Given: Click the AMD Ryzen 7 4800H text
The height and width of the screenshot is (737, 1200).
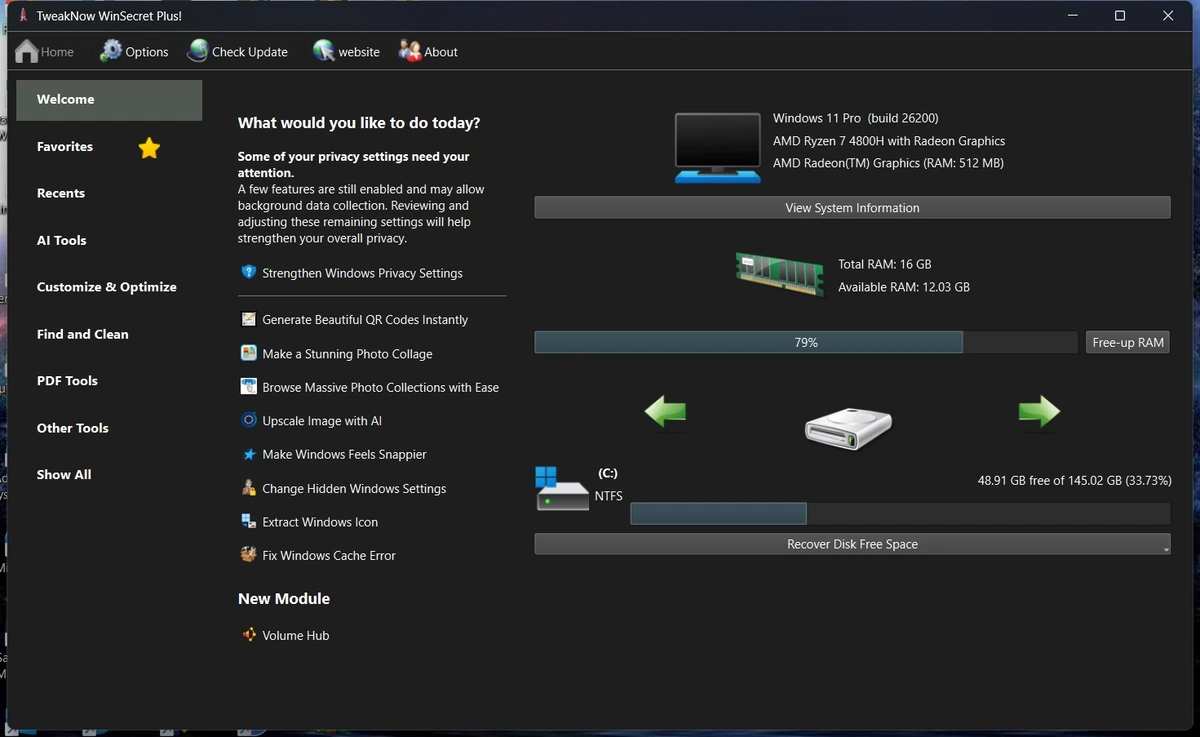Looking at the screenshot, I should point(889,141).
